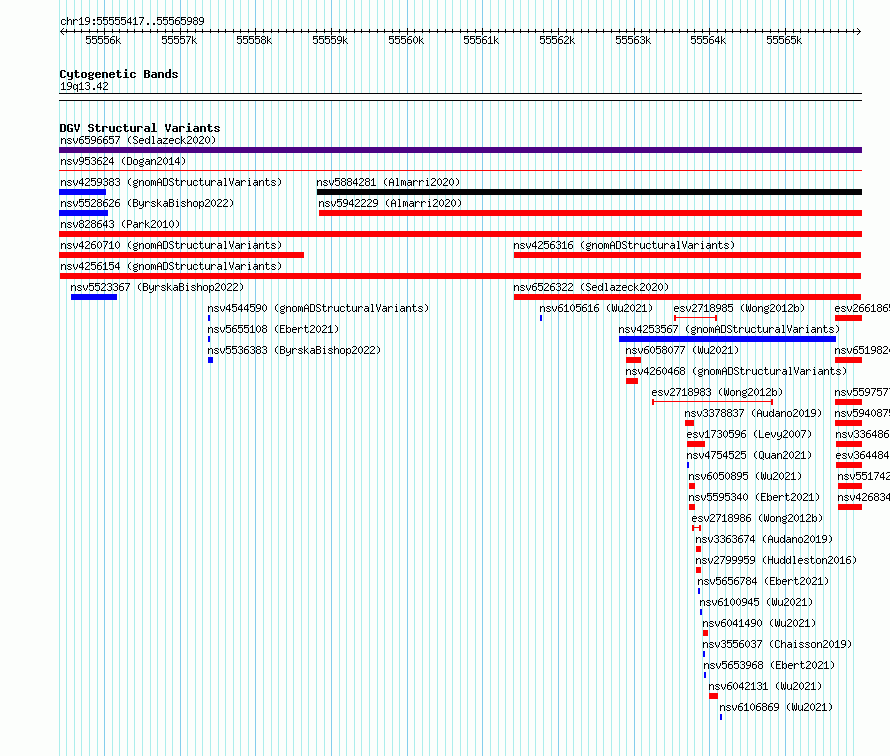This screenshot has width=890, height=756.
Task: Open variant nsv3363674 (Audano2019) label
Action: point(764,539)
